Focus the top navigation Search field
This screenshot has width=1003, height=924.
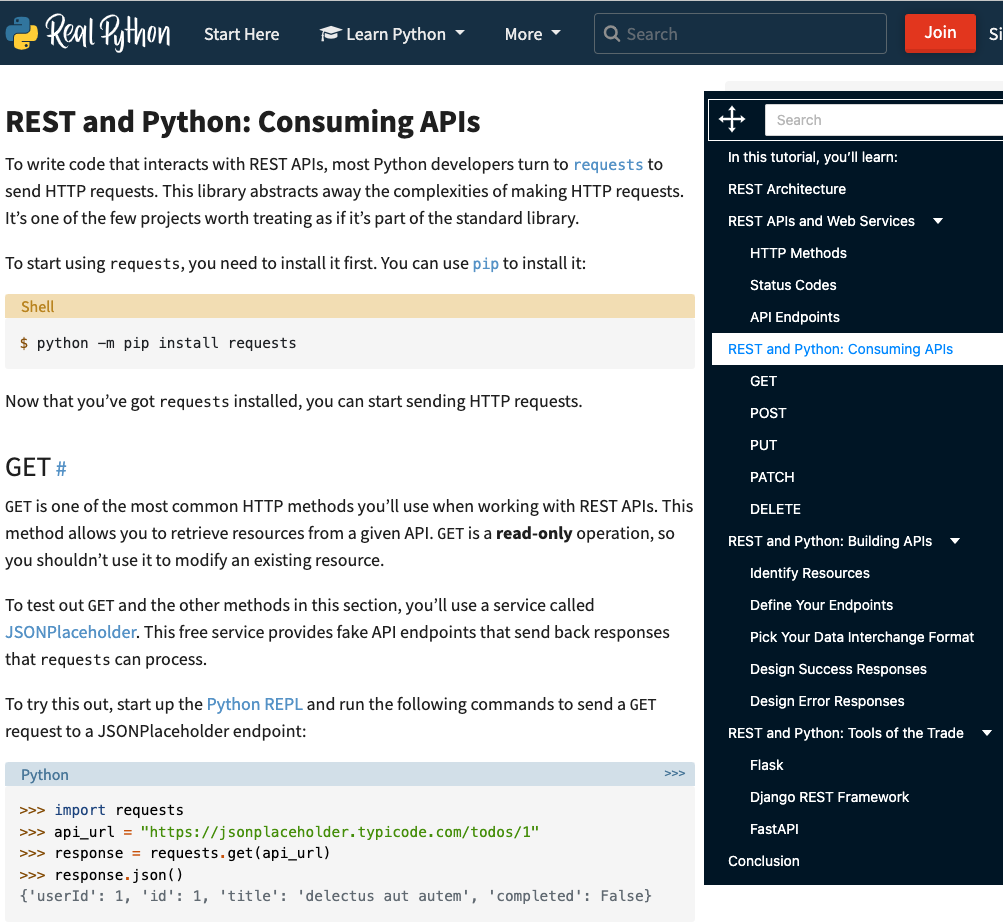pyautogui.click(x=740, y=33)
